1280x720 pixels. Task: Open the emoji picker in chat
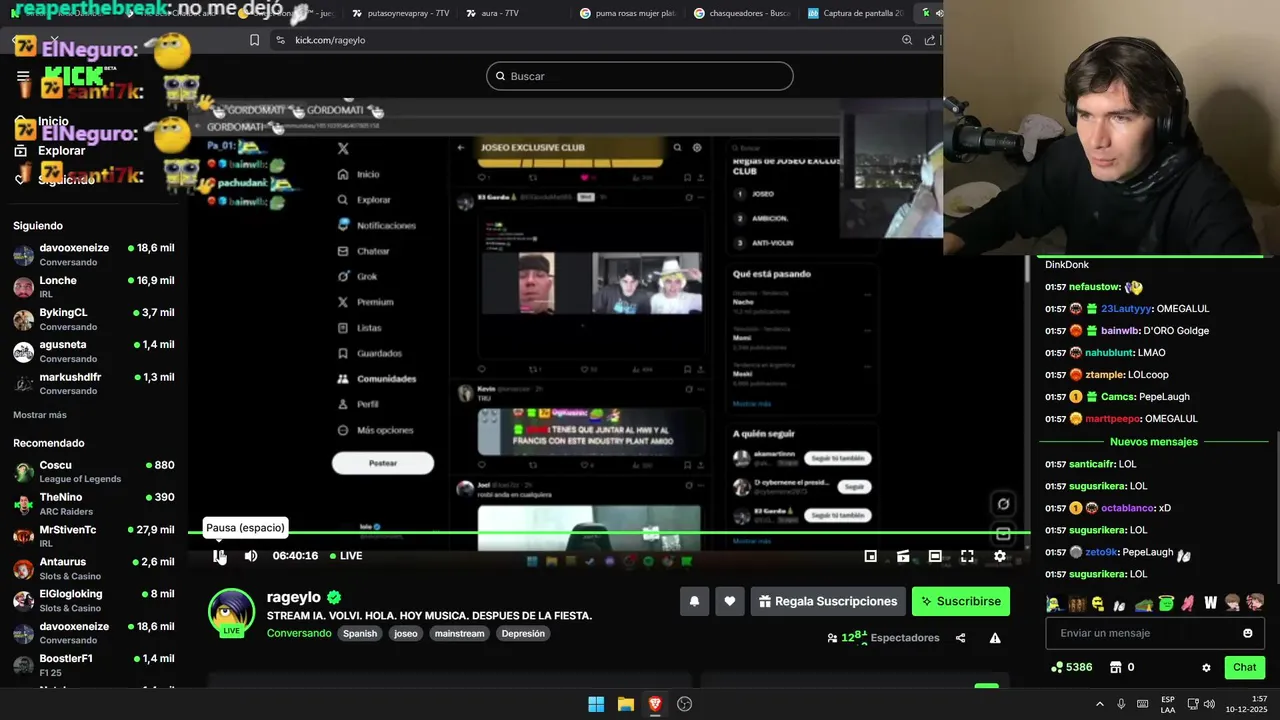click(x=1247, y=633)
